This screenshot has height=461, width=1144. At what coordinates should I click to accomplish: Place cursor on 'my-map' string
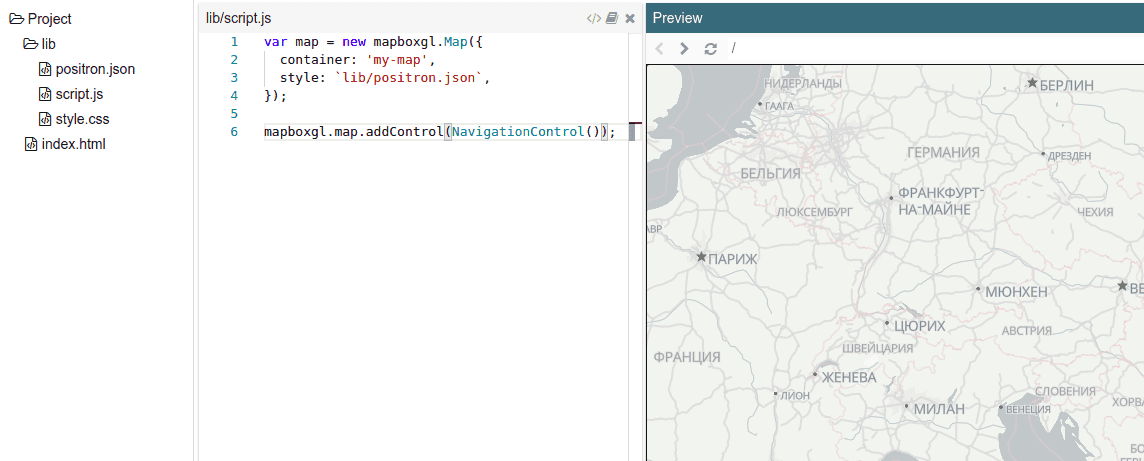point(399,60)
